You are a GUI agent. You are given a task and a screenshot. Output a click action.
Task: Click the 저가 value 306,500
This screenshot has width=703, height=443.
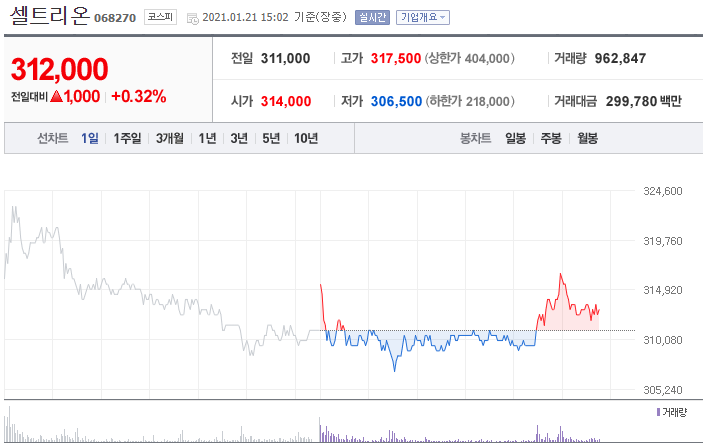(x=396, y=101)
